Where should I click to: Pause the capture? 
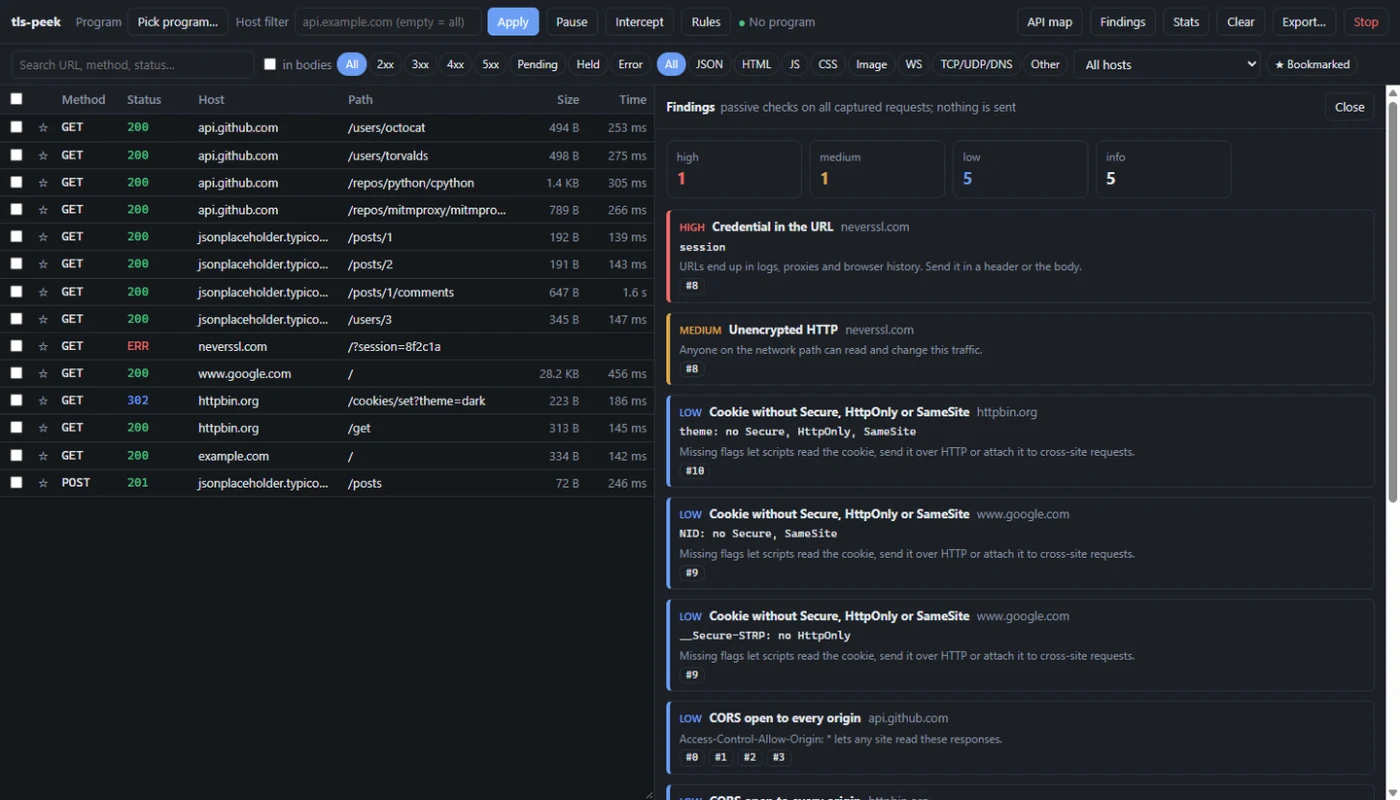572,22
